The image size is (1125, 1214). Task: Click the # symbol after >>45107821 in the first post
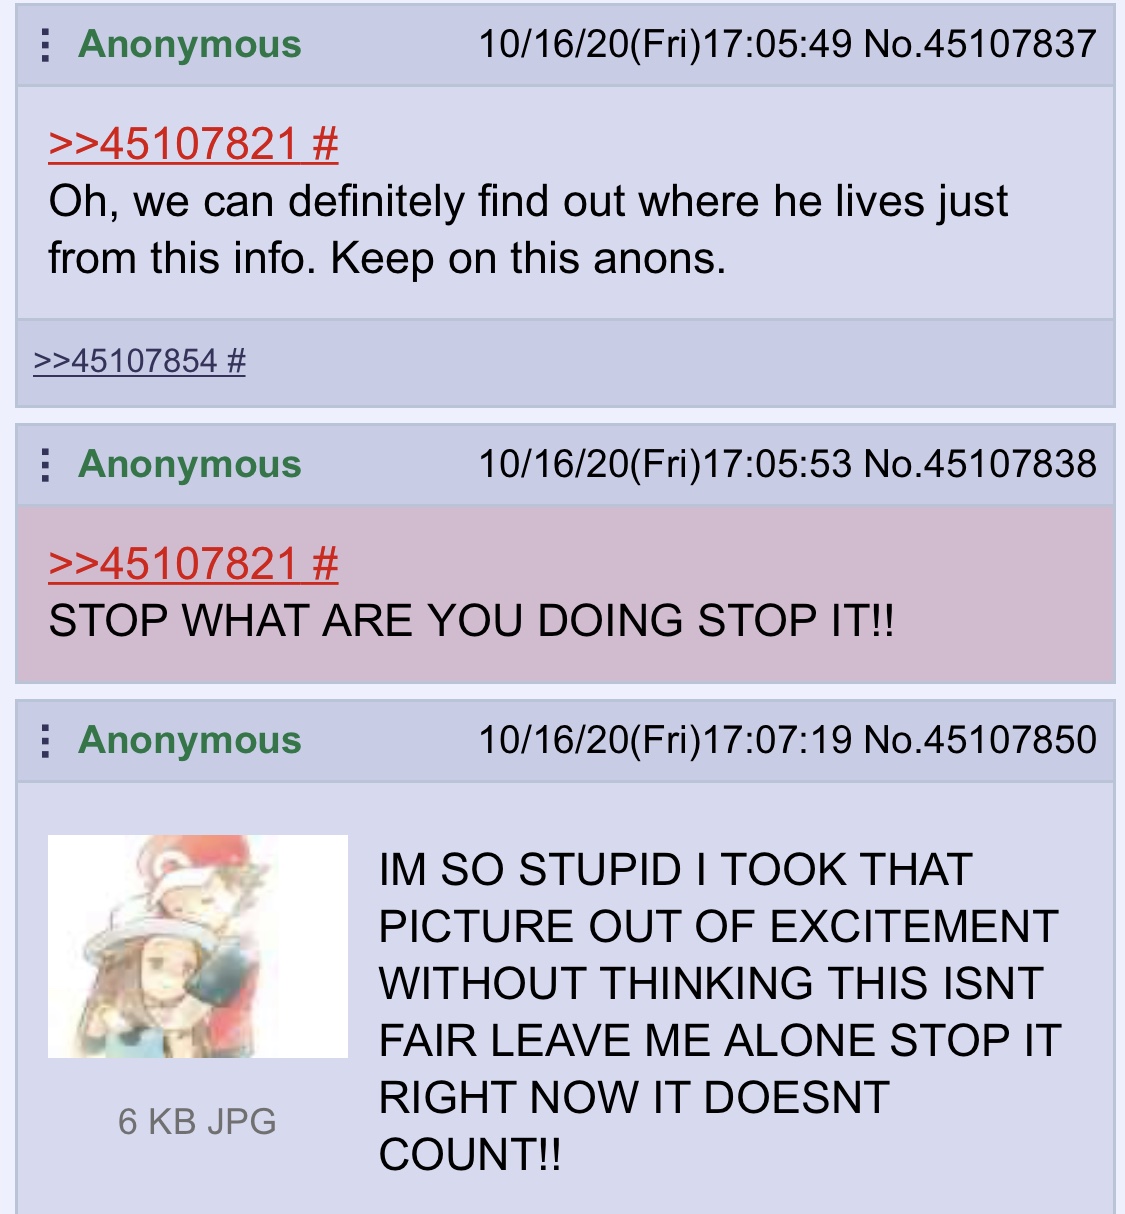[x=325, y=144]
